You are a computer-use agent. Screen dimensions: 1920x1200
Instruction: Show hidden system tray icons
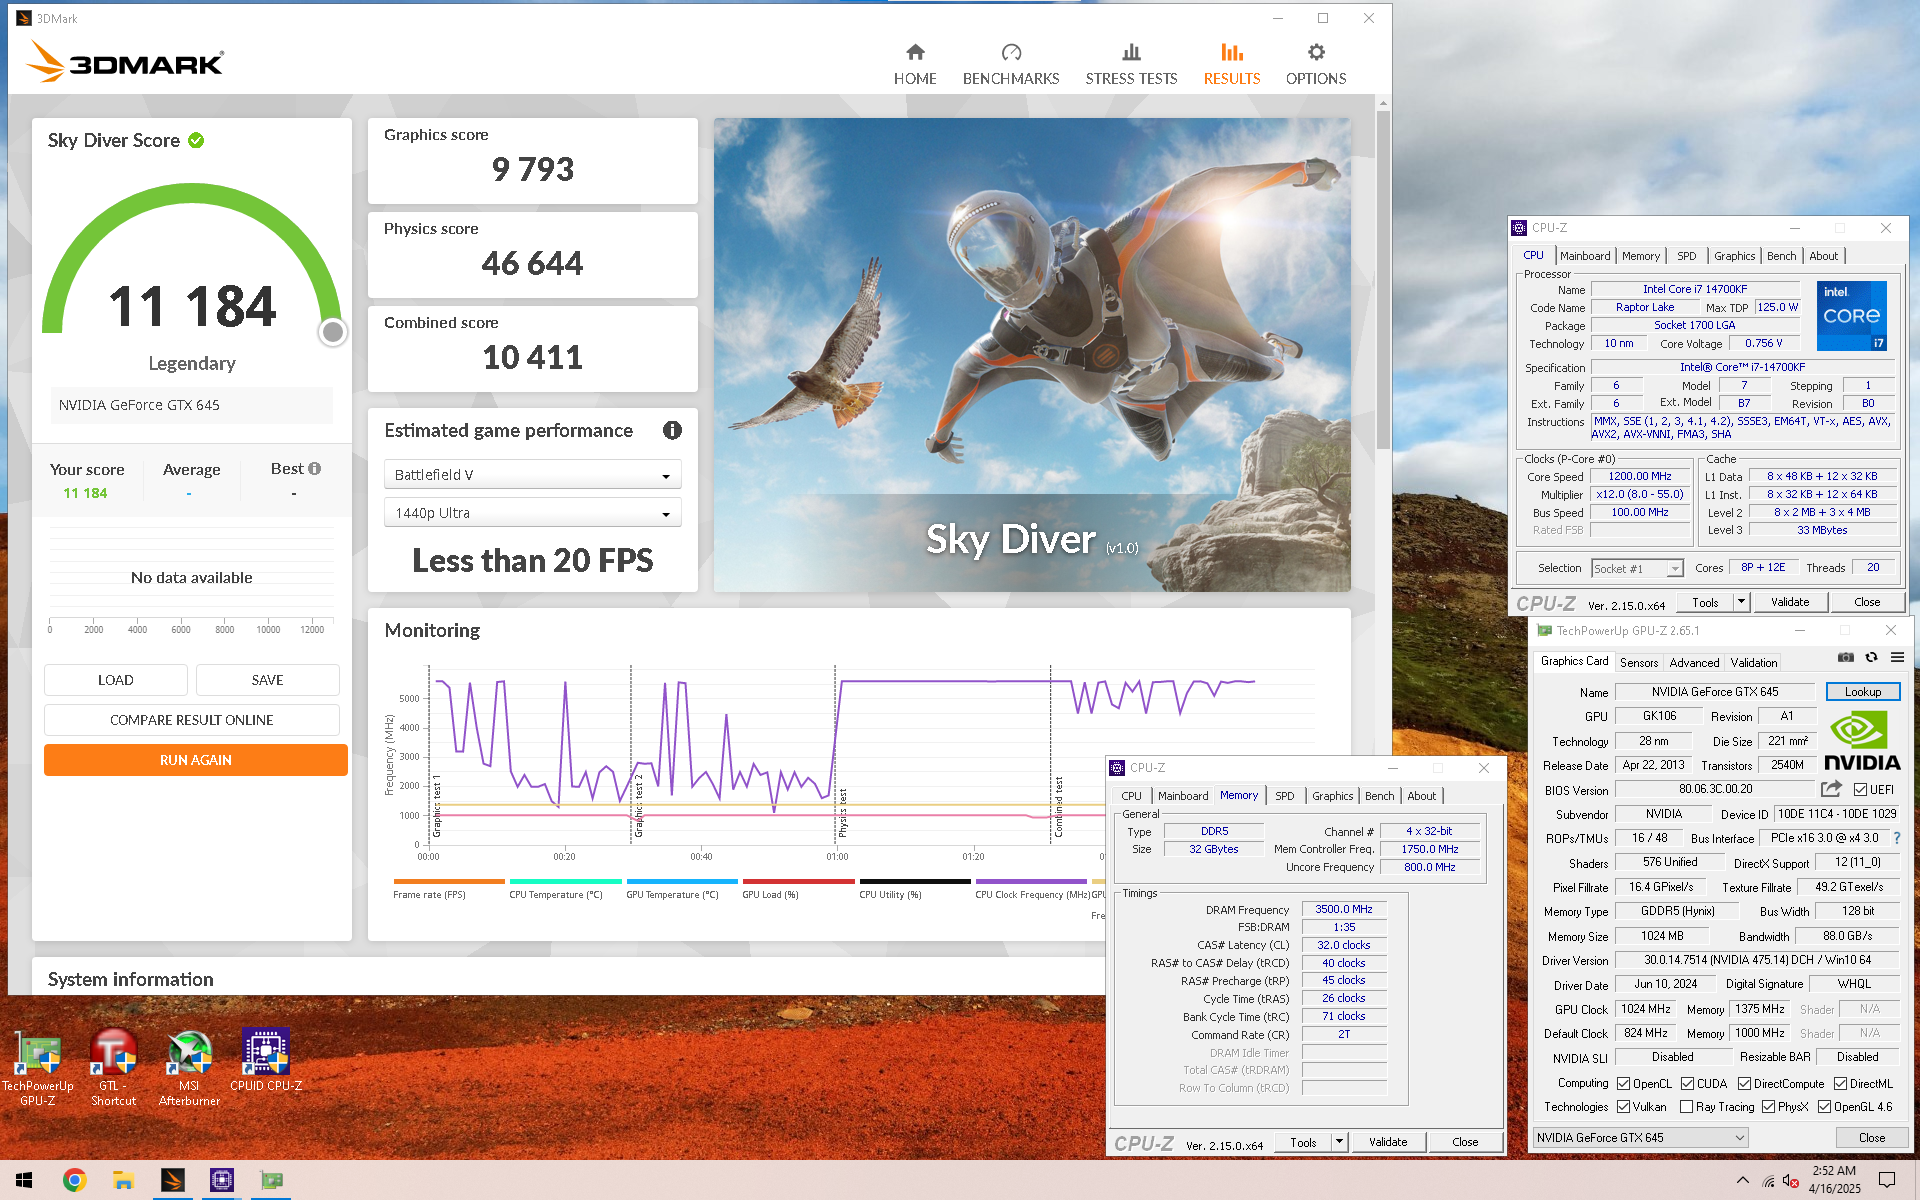tap(1743, 1181)
